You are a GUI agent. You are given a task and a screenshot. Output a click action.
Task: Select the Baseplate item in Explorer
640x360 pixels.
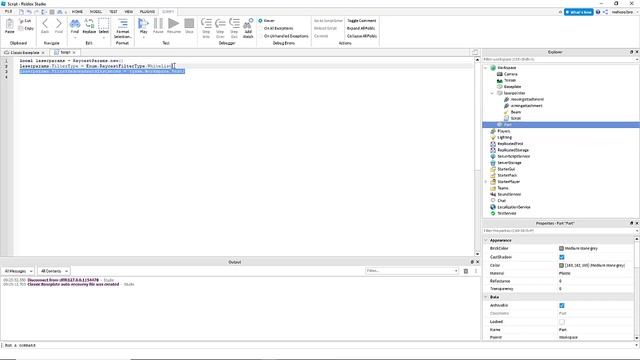pos(512,87)
